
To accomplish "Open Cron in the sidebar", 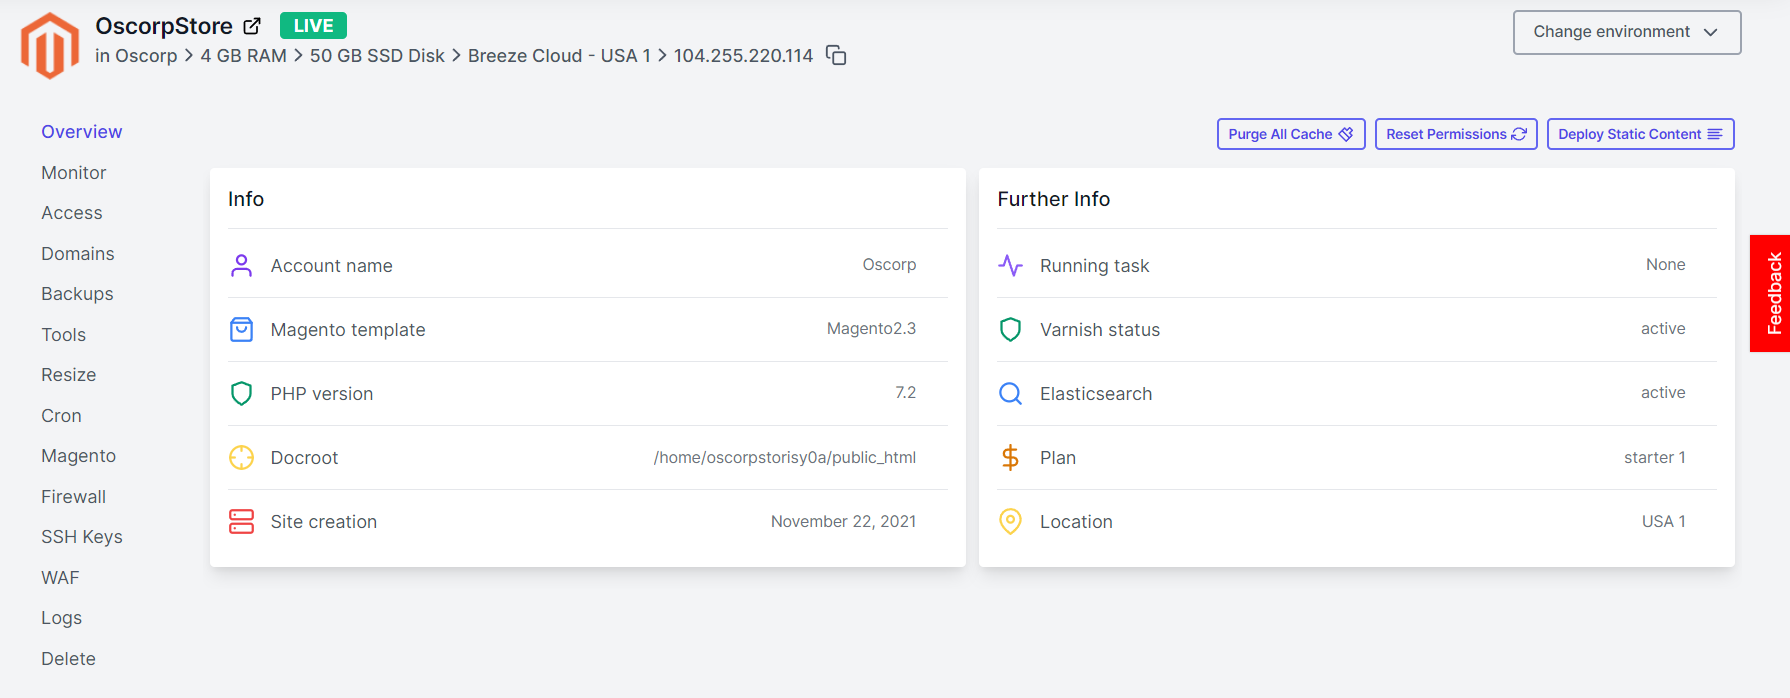I will 61,416.
